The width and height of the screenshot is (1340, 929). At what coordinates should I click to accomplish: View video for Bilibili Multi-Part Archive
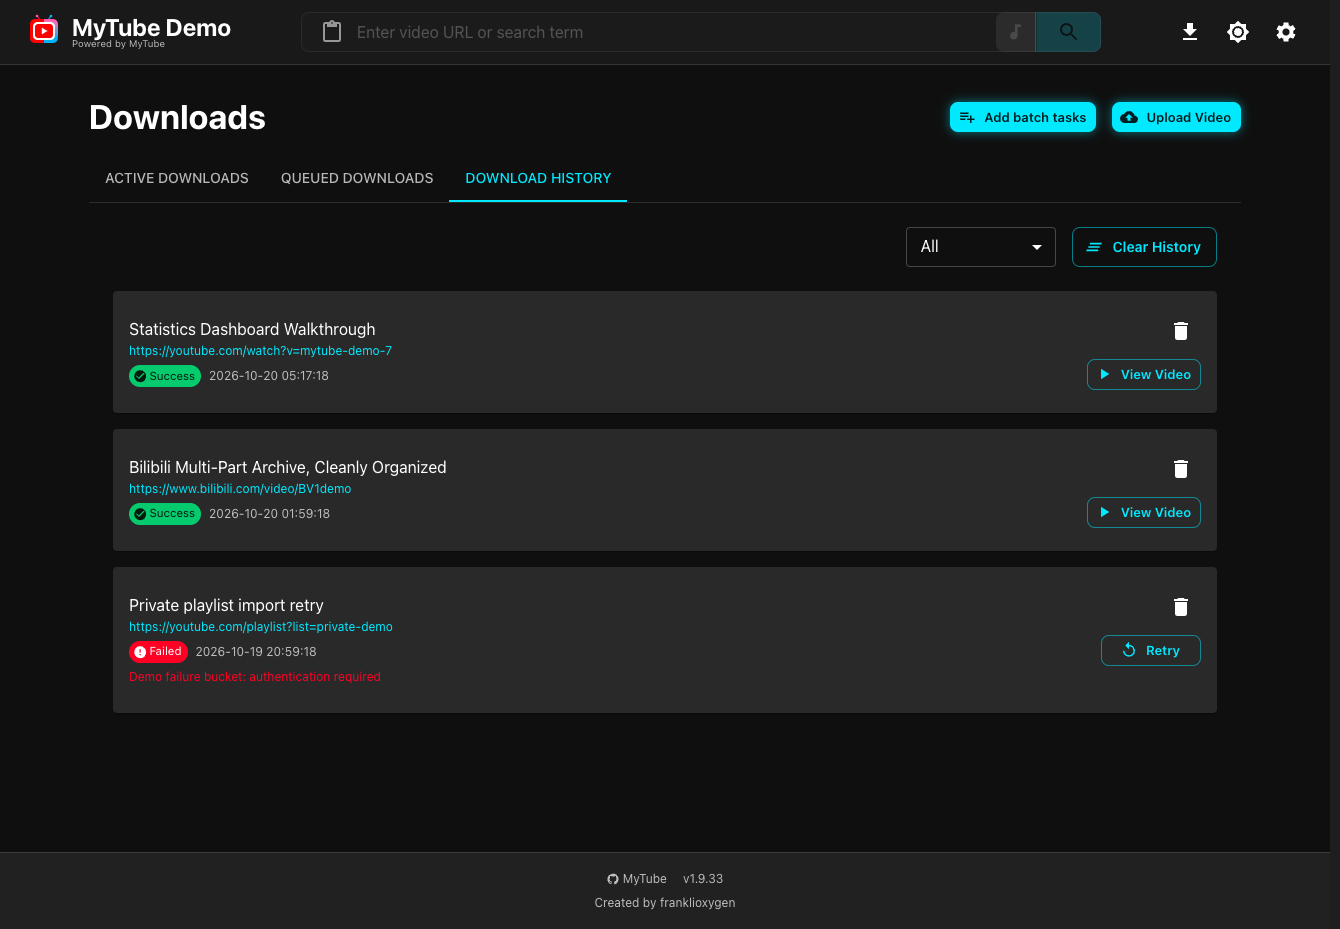tap(1144, 513)
